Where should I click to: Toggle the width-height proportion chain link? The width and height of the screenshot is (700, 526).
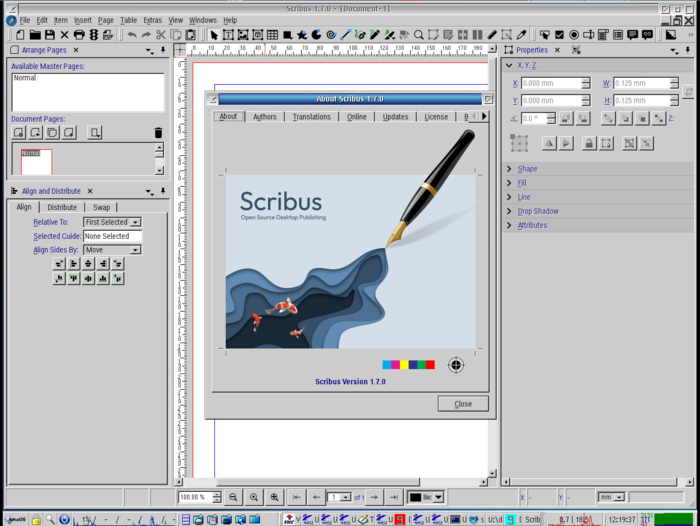click(688, 92)
